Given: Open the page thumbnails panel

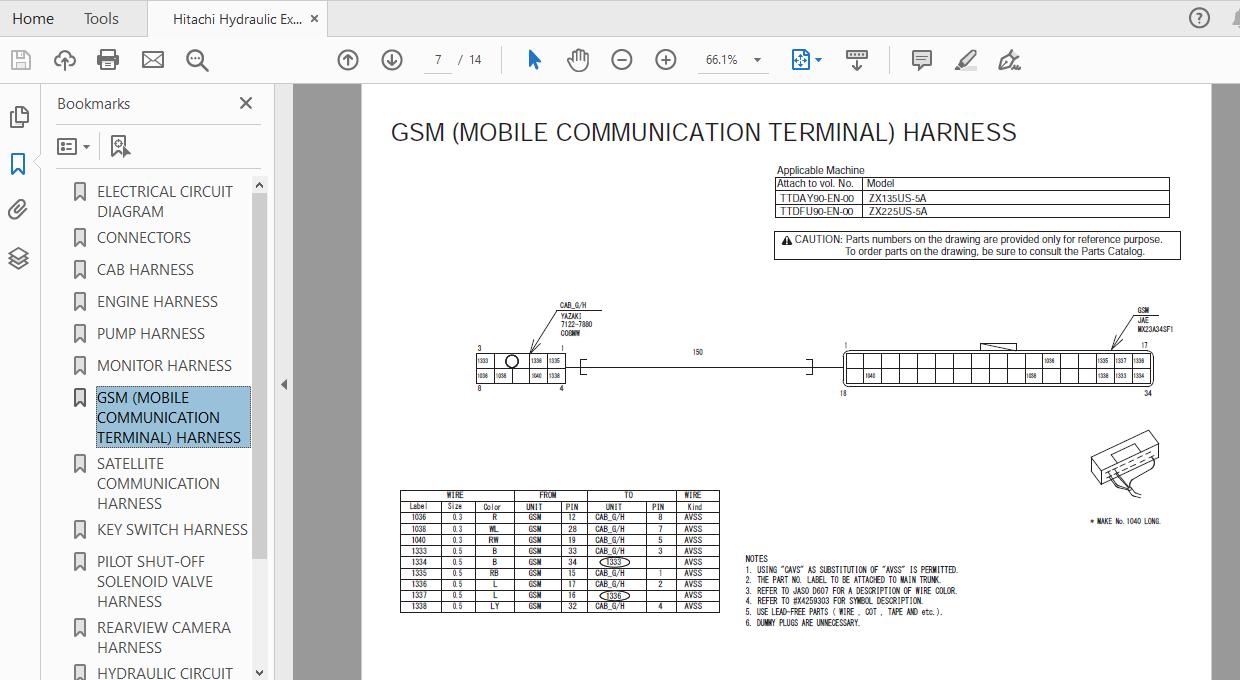Looking at the screenshot, I should coord(19,117).
